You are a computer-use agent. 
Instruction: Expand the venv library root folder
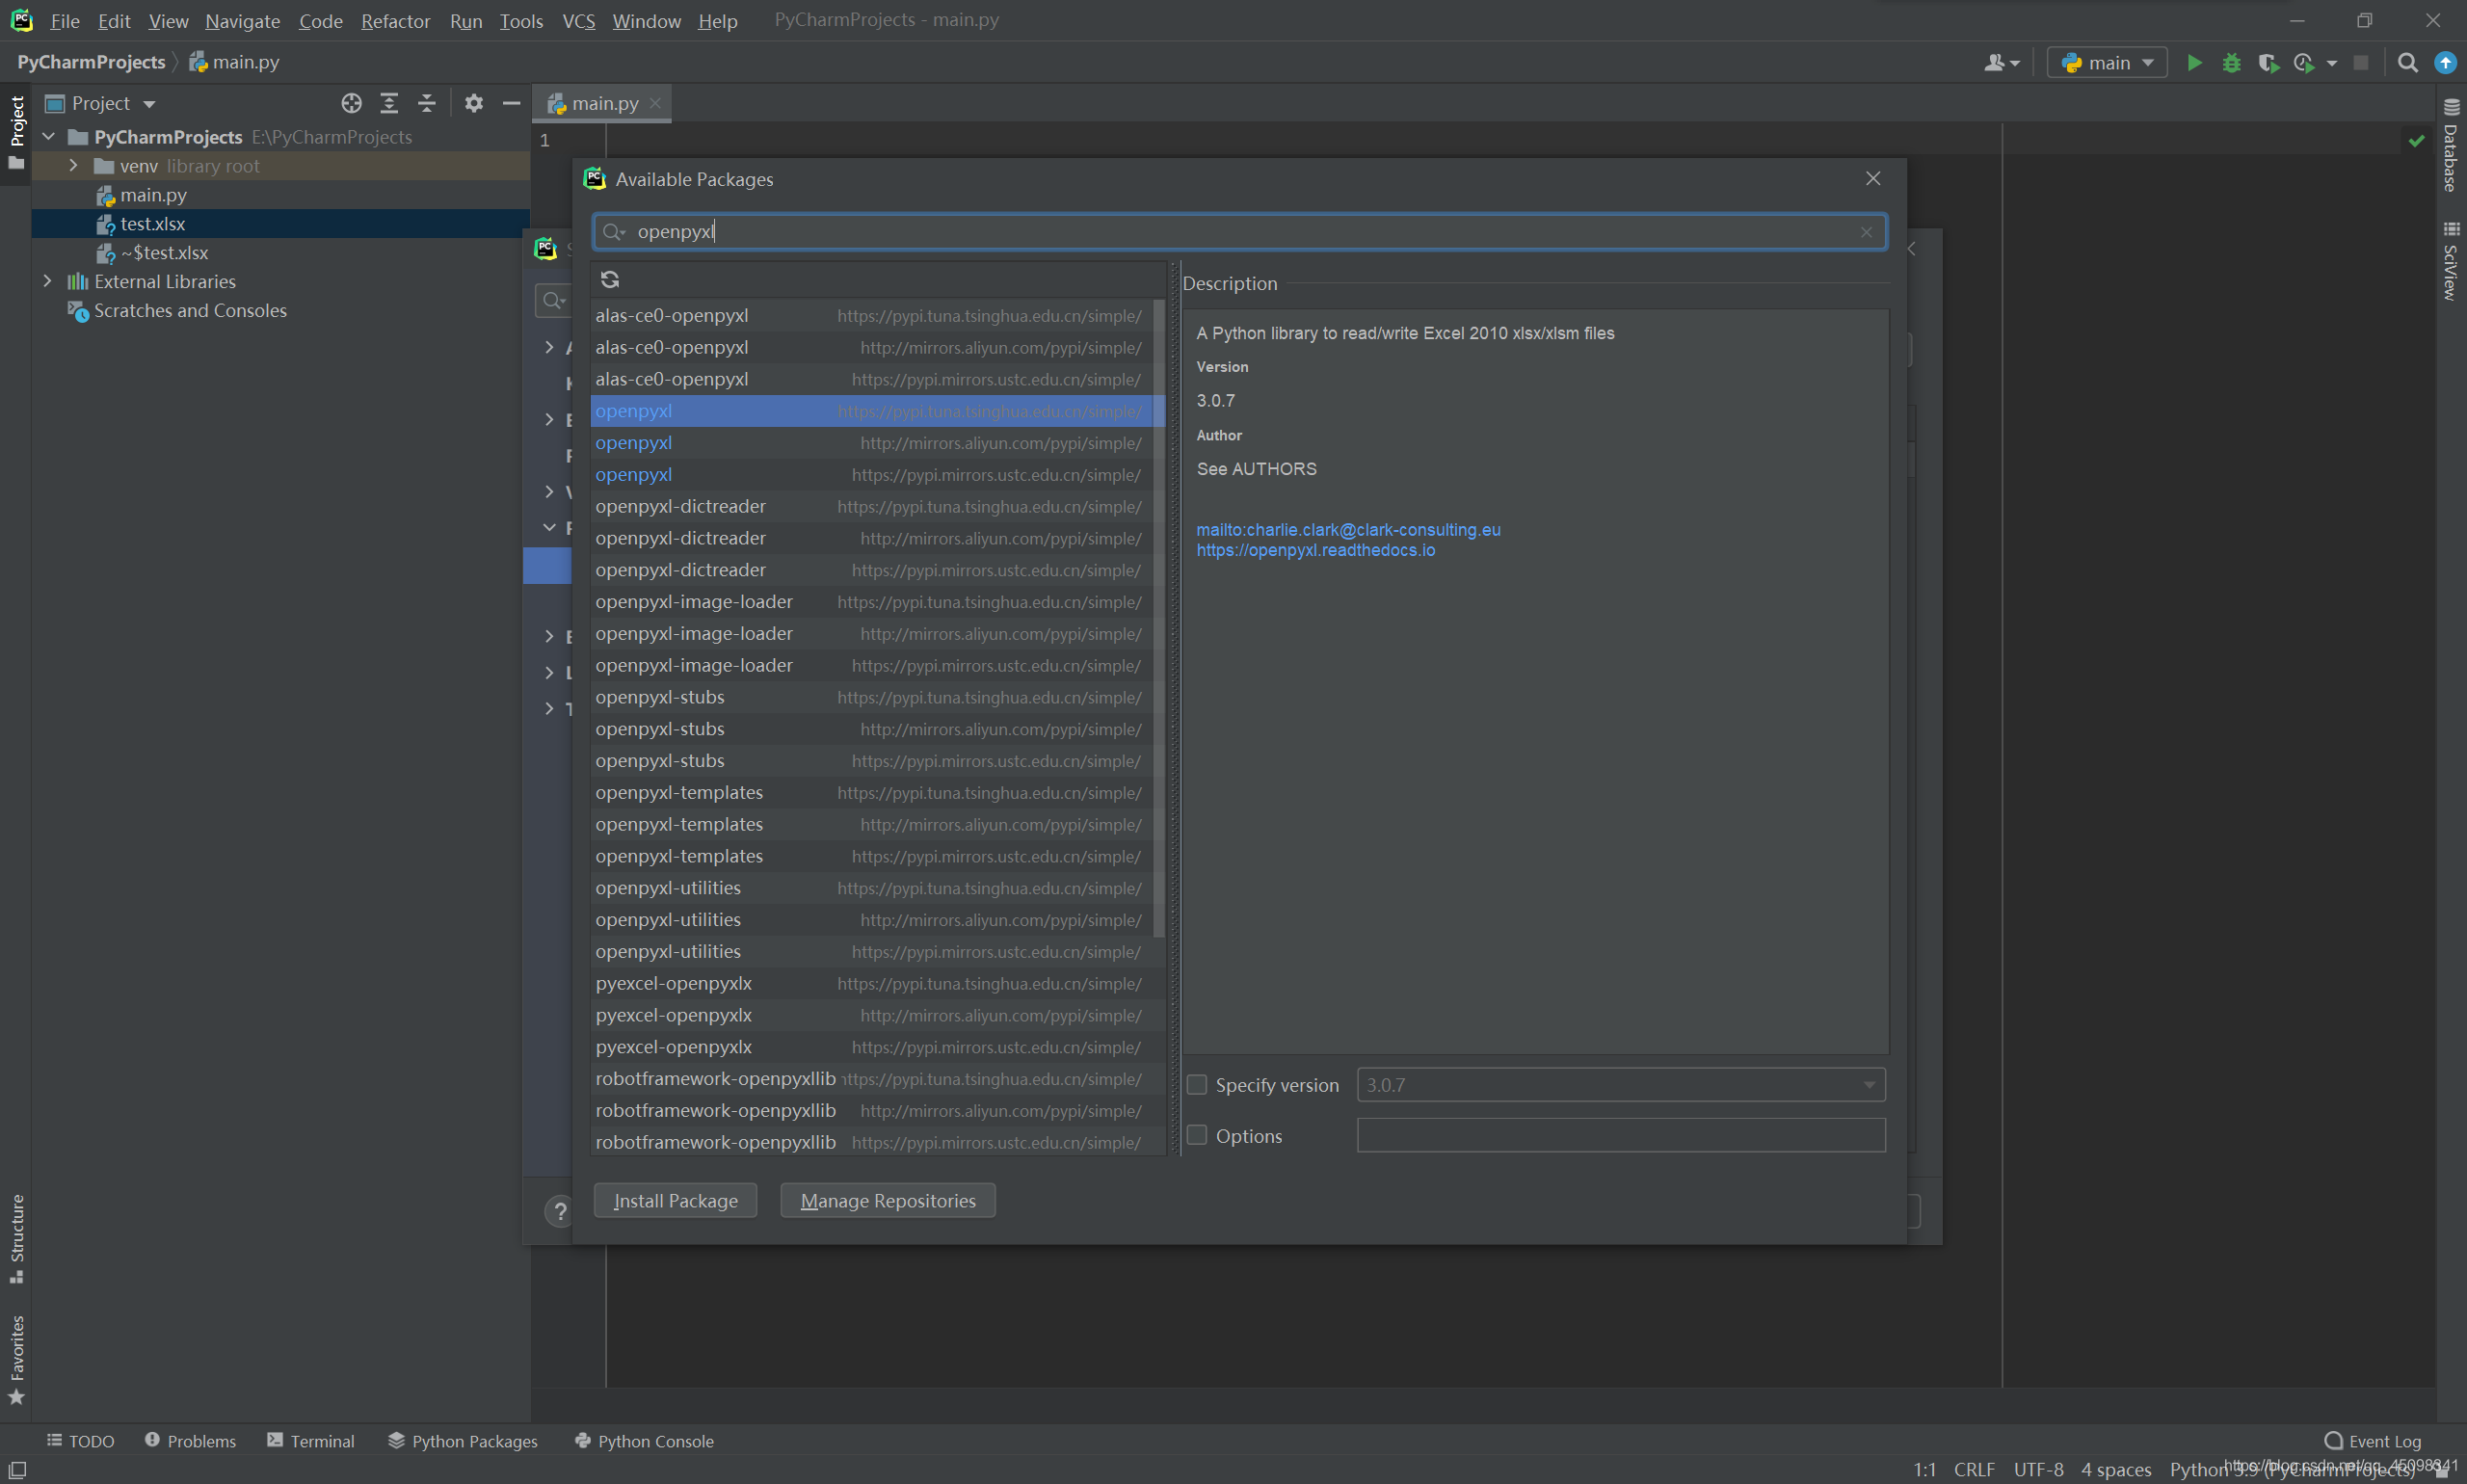[x=73, y=165]
